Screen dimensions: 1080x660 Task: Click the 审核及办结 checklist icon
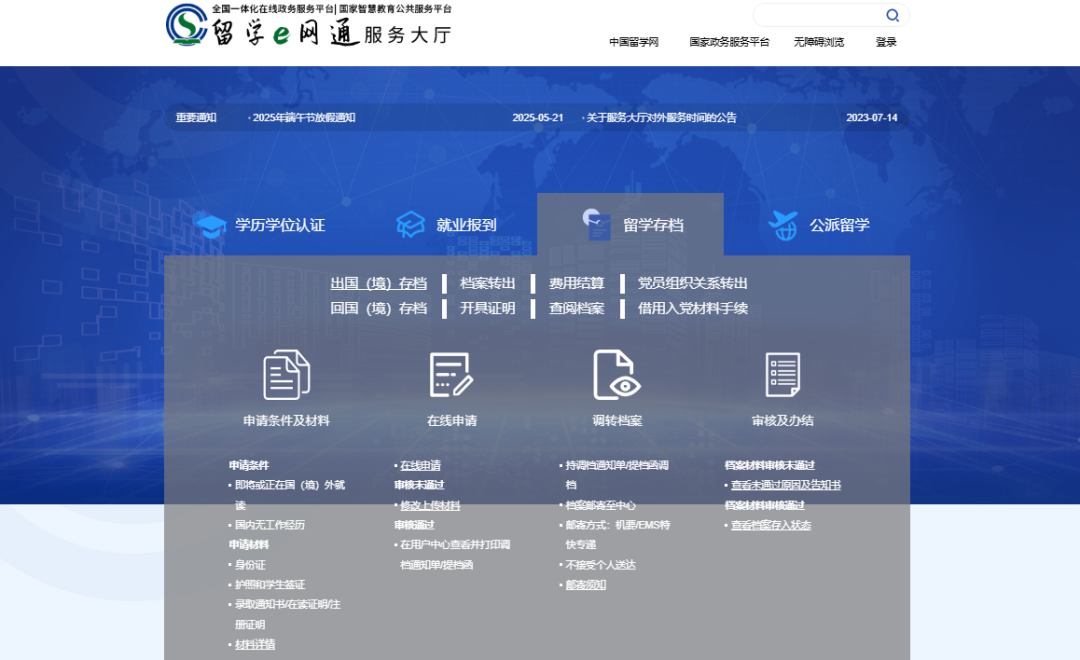pos(782,375)
